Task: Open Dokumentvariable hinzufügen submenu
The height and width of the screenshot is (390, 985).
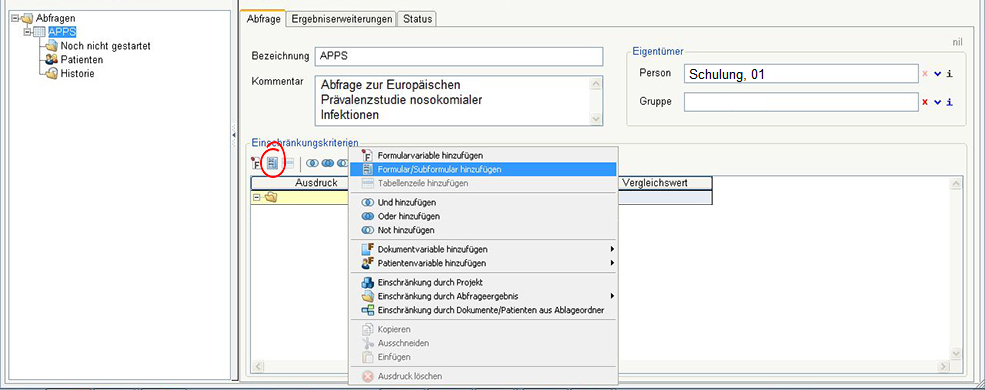Action: click(x=484, y=249)
